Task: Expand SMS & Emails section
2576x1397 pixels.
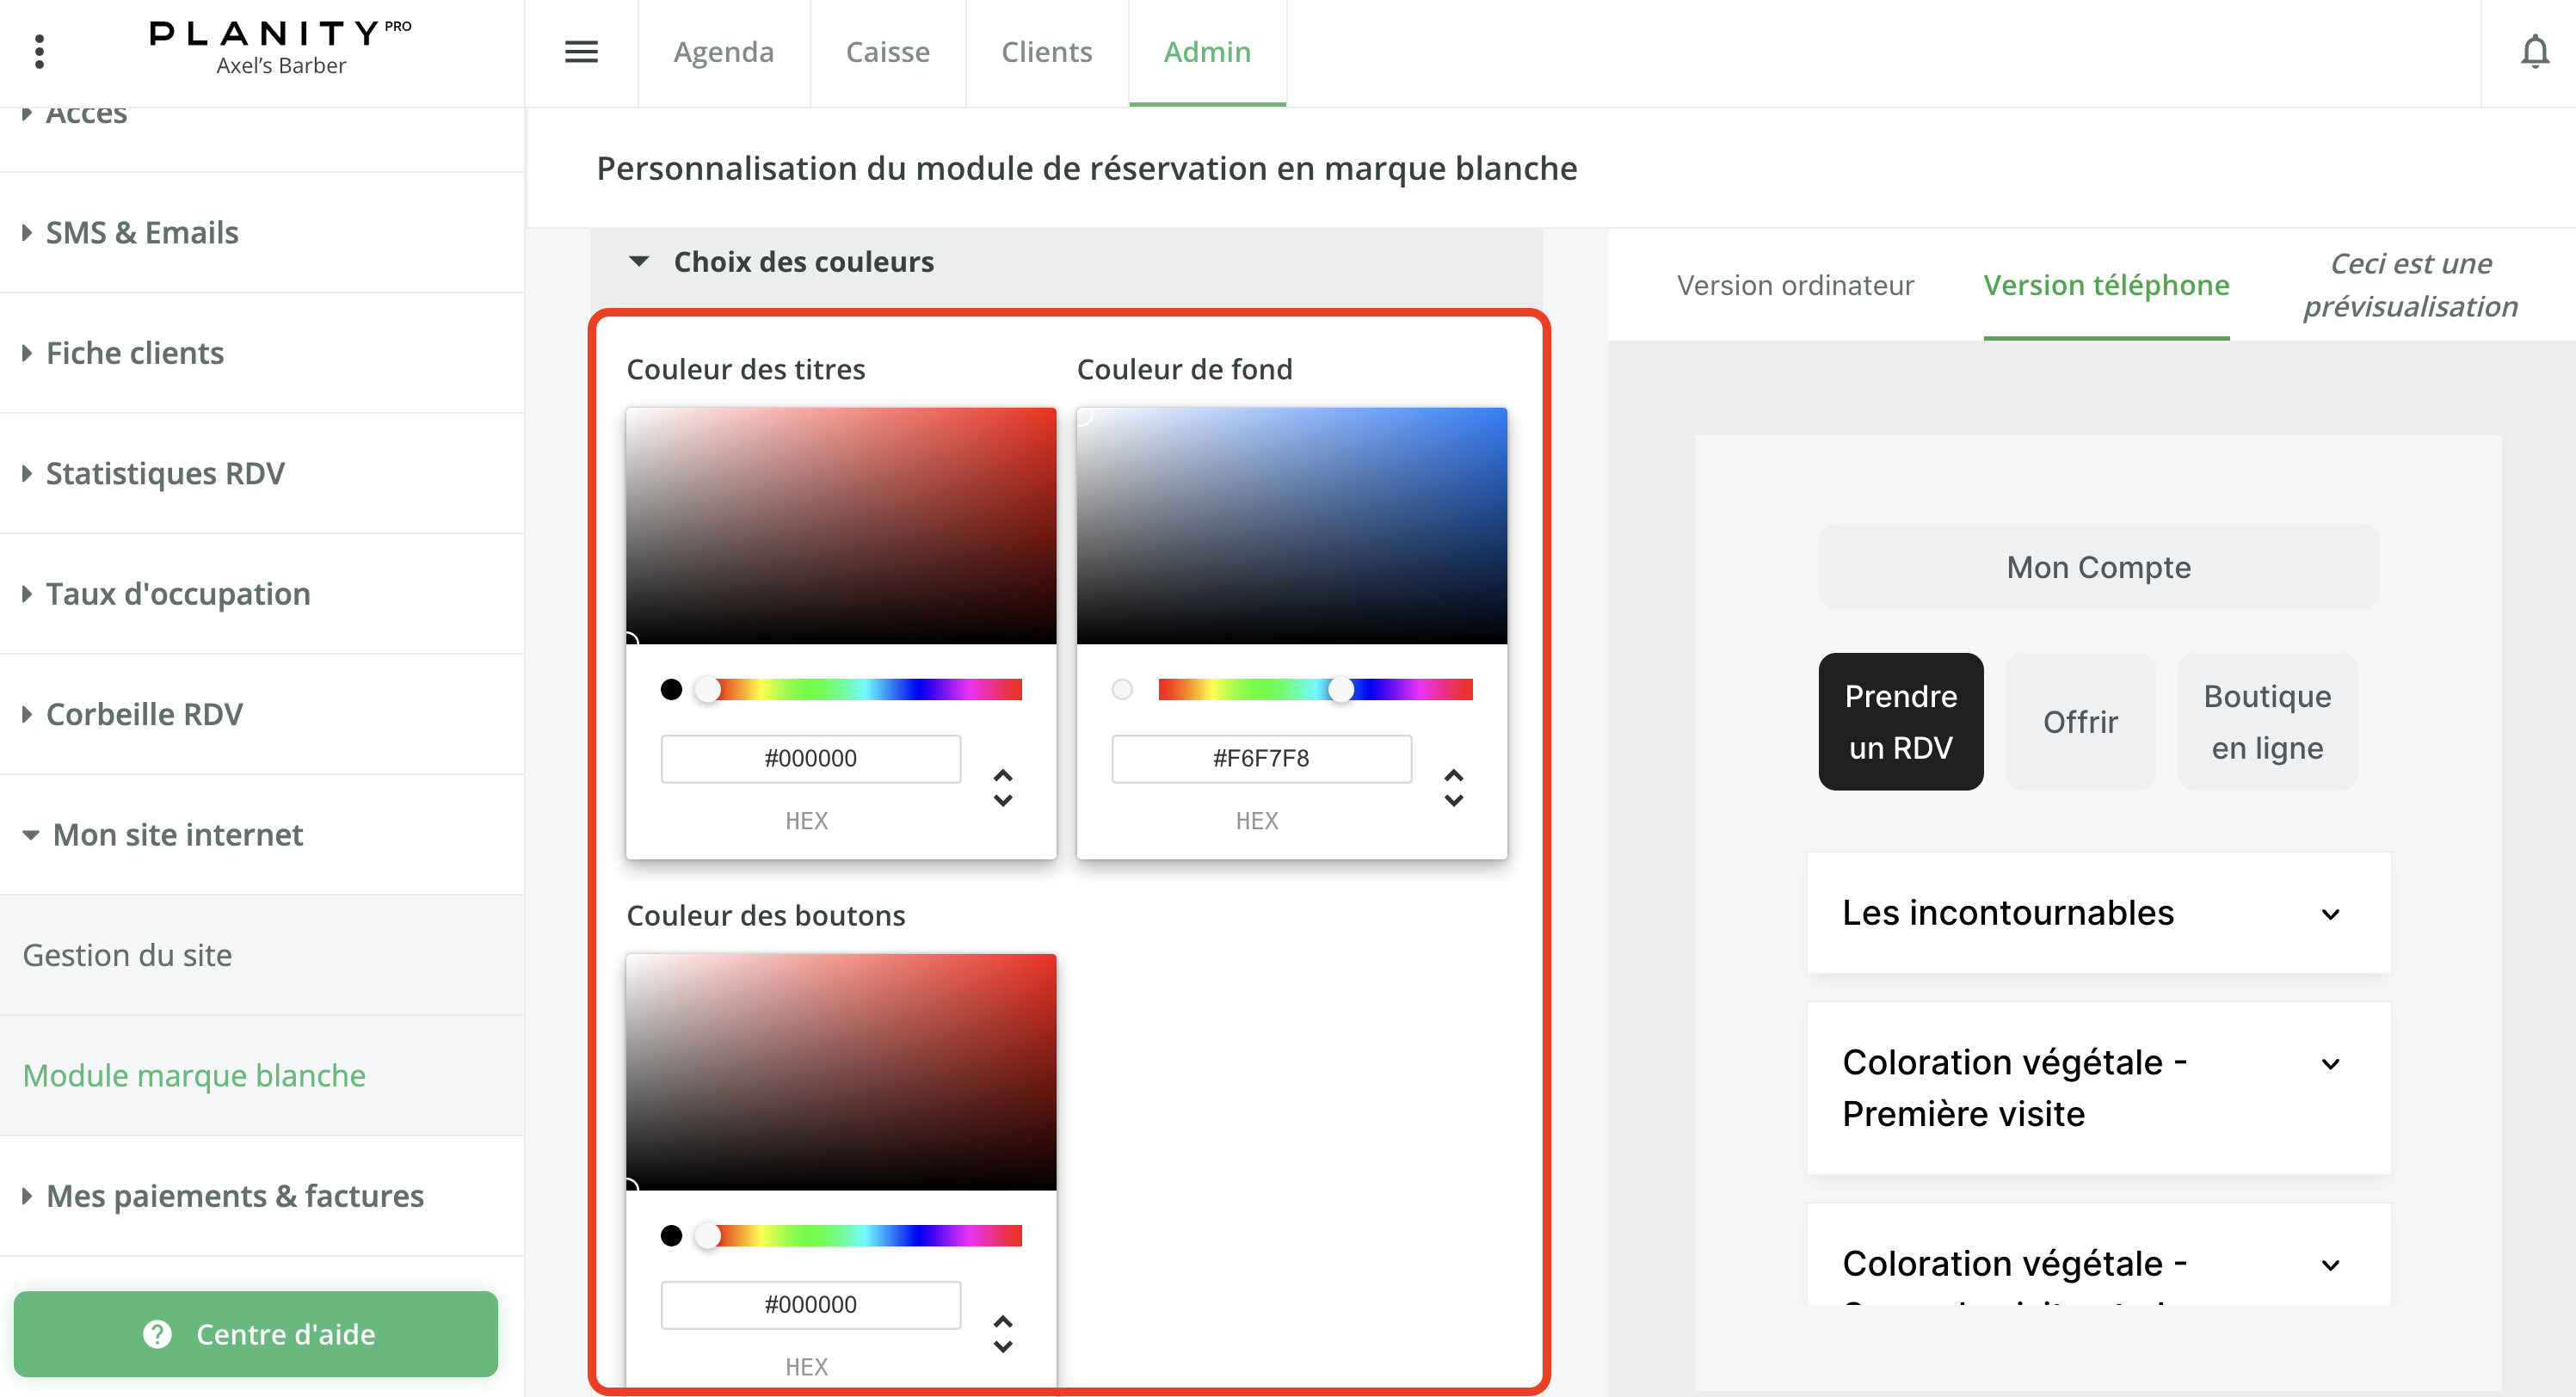Action: (141, 233)
